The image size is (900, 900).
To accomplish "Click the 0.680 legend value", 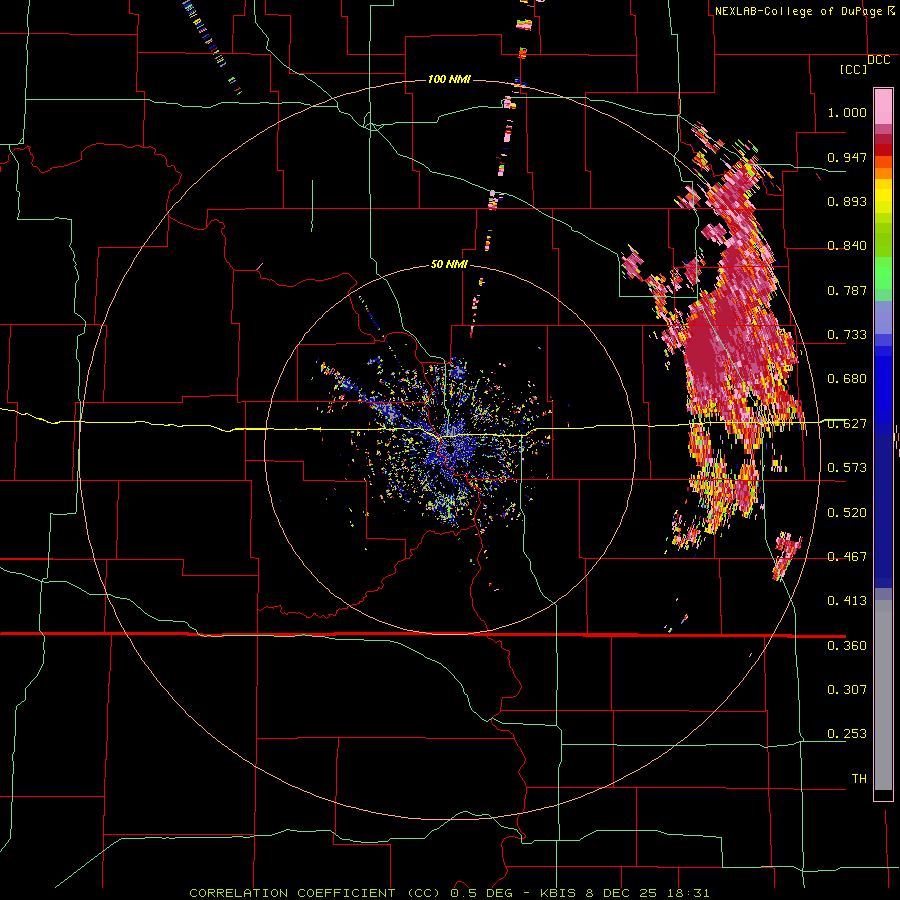I will (847, 379).
